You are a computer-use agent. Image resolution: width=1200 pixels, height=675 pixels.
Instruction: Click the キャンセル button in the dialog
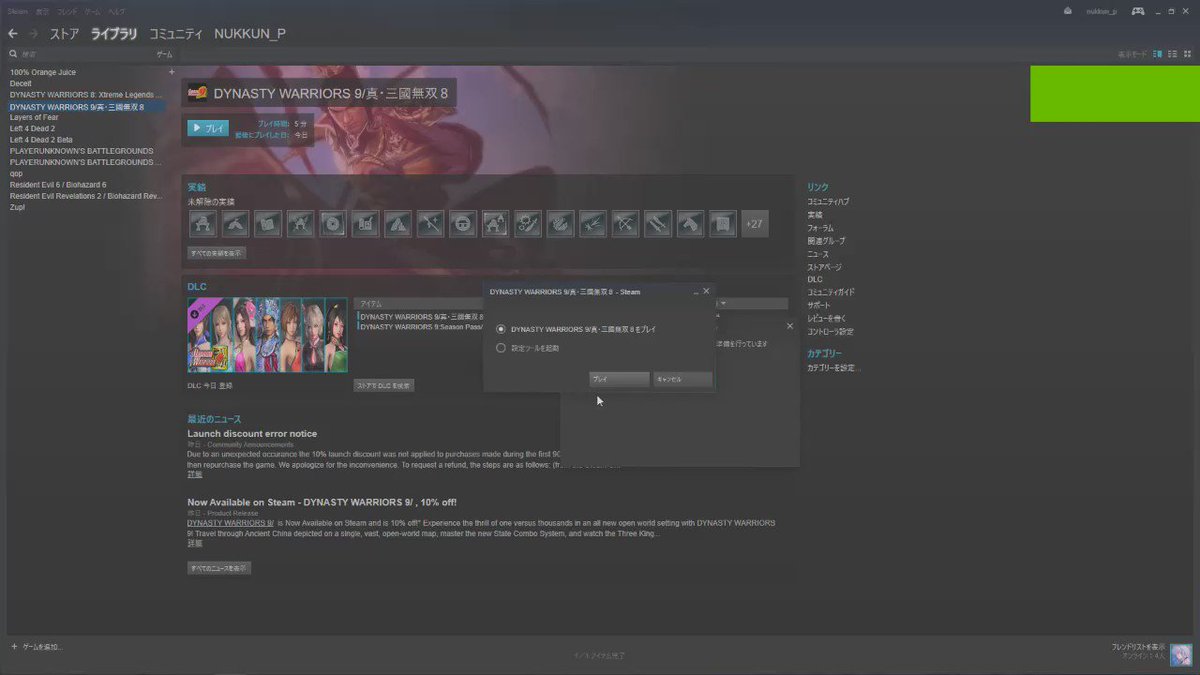683,380
